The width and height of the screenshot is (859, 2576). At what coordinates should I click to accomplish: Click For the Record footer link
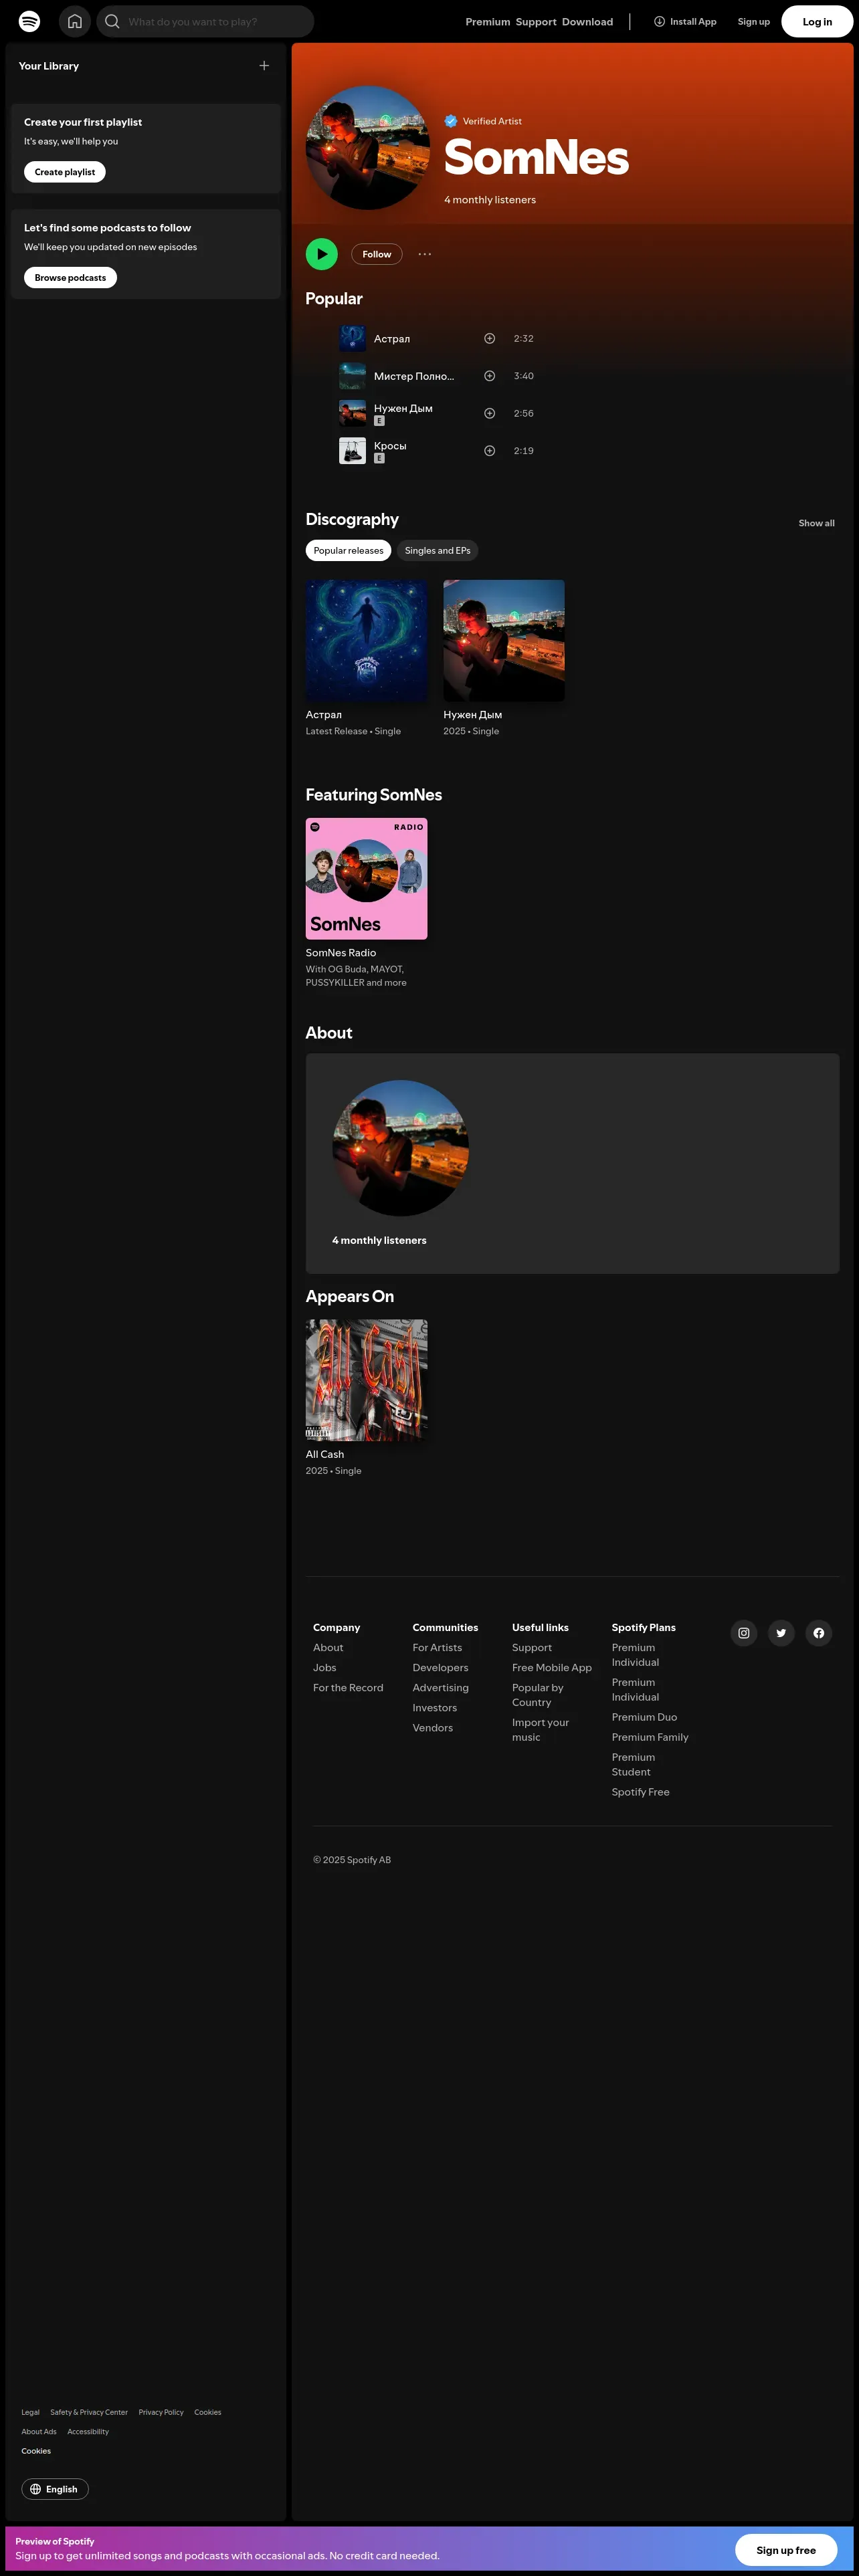(x=348, y=1687)
